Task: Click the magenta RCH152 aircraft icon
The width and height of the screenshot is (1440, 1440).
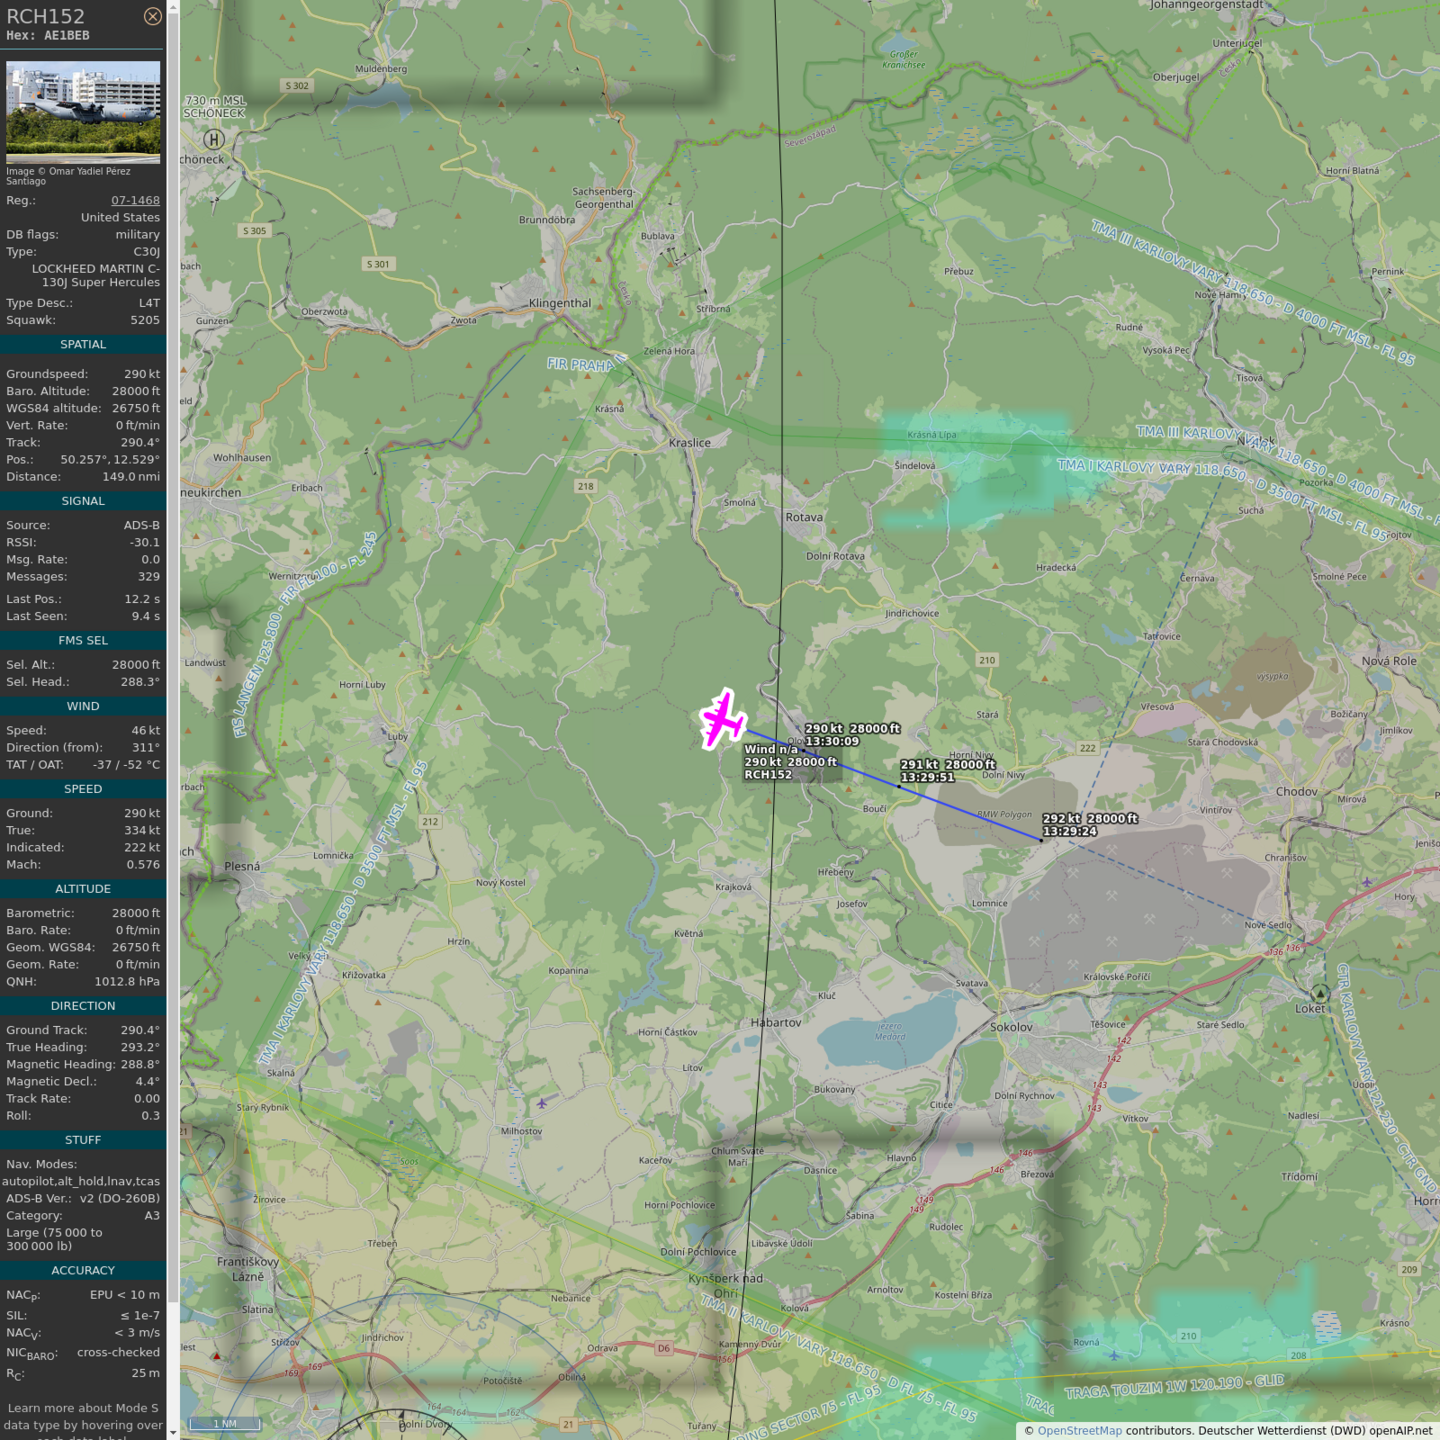Action: (x=722, y=719)
